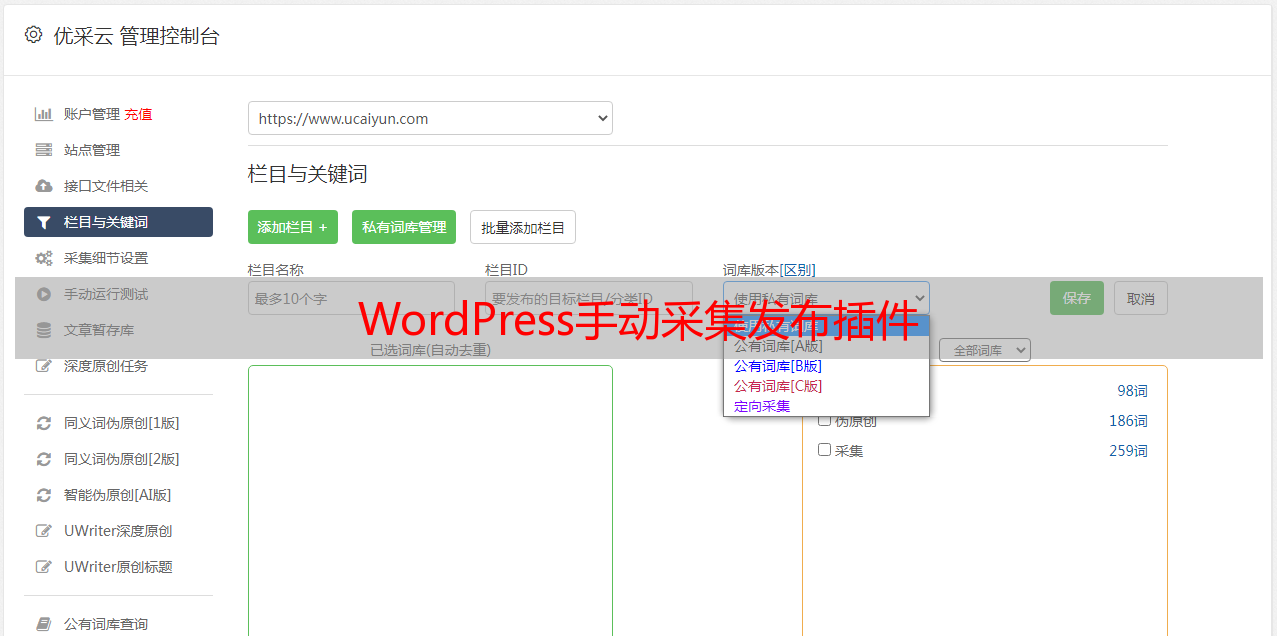Focus the 栏目ID input field
This screenshot has height=636, width=1277.
coord(589,298)
